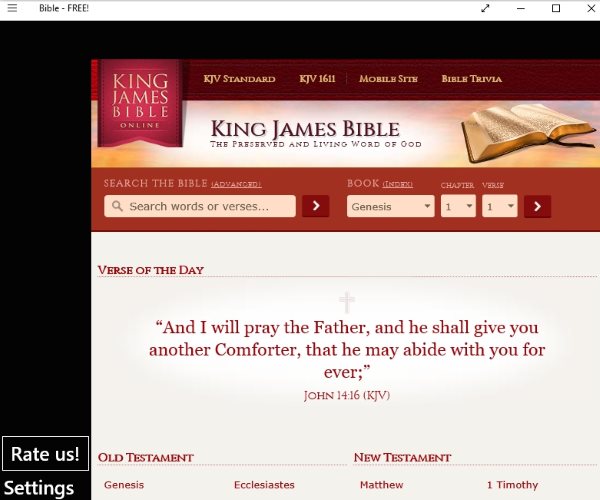Close the Bible - FREE! window
This screenshot has width=600, height=500.
click(x=591, y=8)
